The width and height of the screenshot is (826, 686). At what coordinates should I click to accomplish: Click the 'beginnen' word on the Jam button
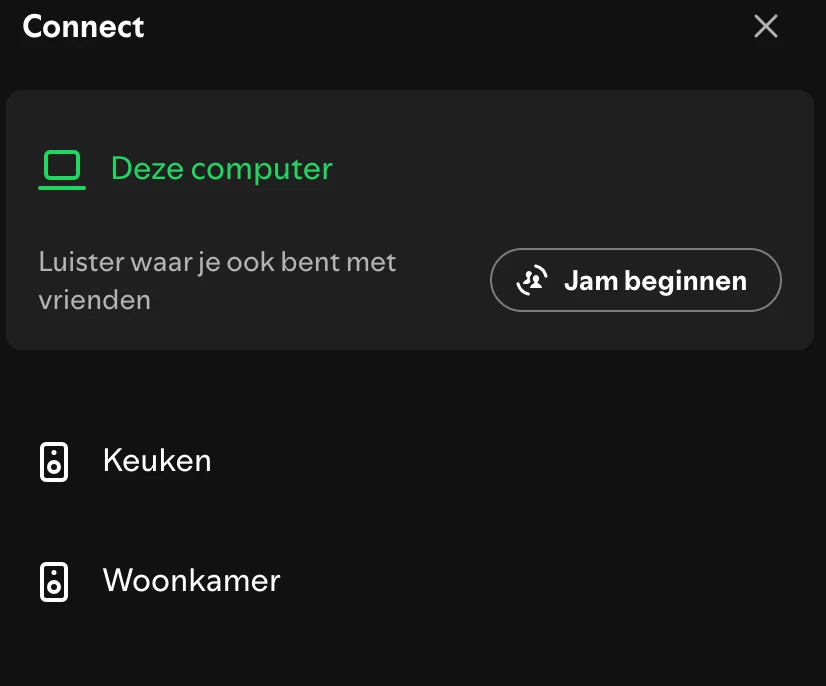[685, 281]
